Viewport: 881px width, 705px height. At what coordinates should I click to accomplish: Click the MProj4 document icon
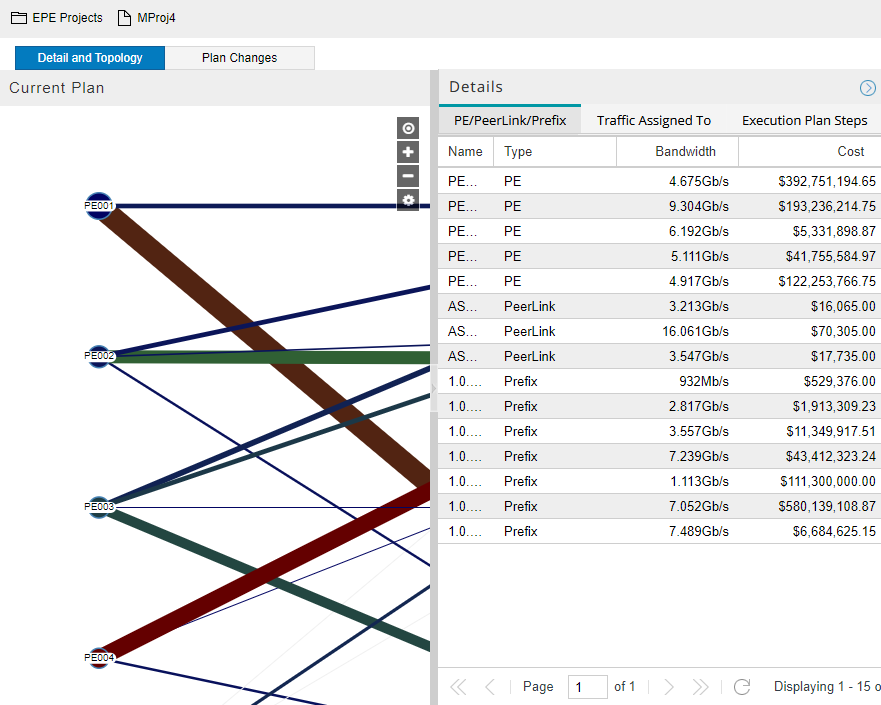(124, 18)
